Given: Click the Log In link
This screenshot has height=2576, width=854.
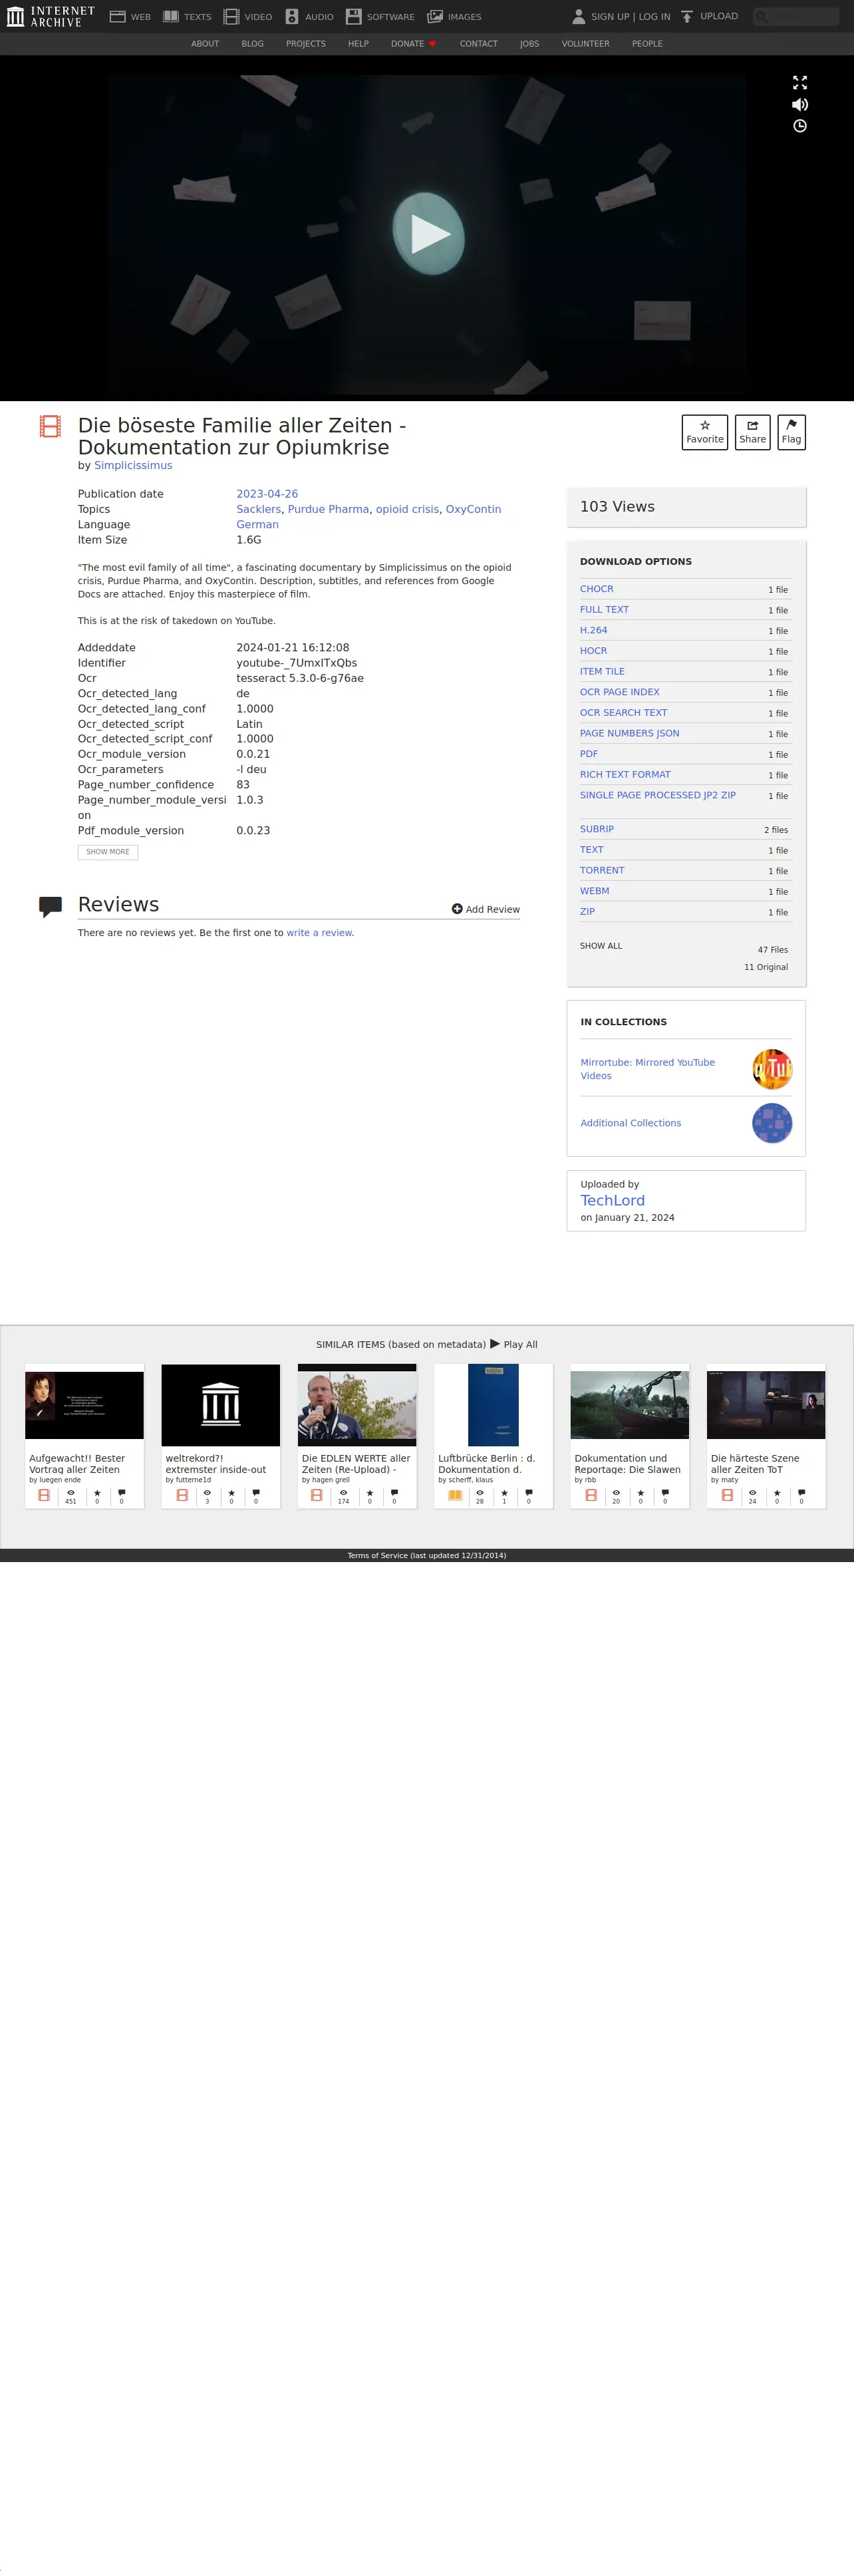Looking at the screenshot, I should click(655, 17).
